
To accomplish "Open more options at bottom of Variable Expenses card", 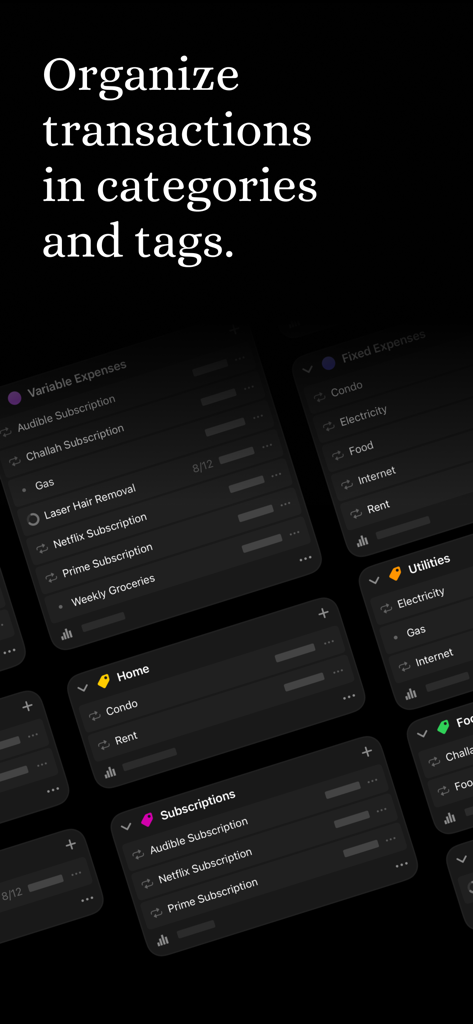I will point(305,559).
